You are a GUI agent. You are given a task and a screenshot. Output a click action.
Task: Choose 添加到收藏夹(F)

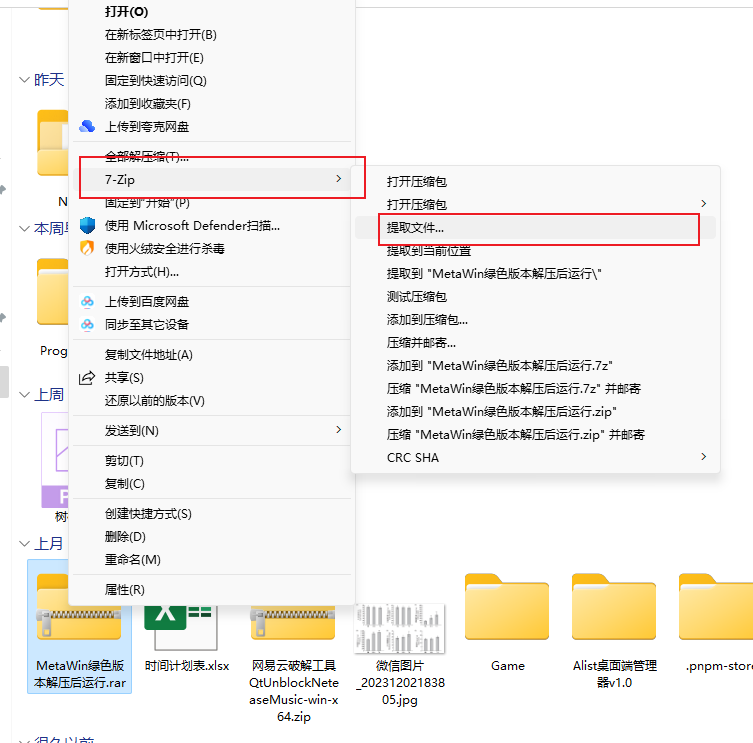(212, 104)
